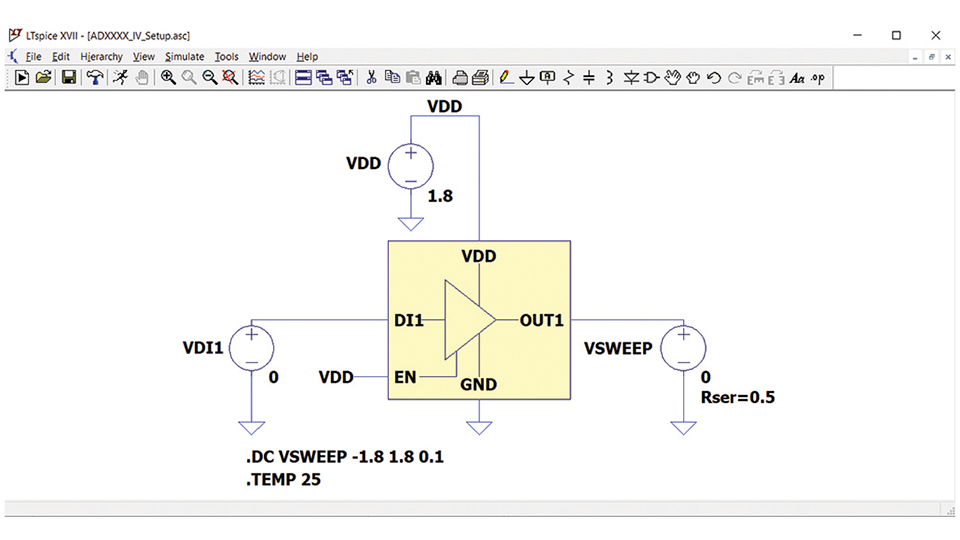Select the drag hand tool

coord(693,78)
